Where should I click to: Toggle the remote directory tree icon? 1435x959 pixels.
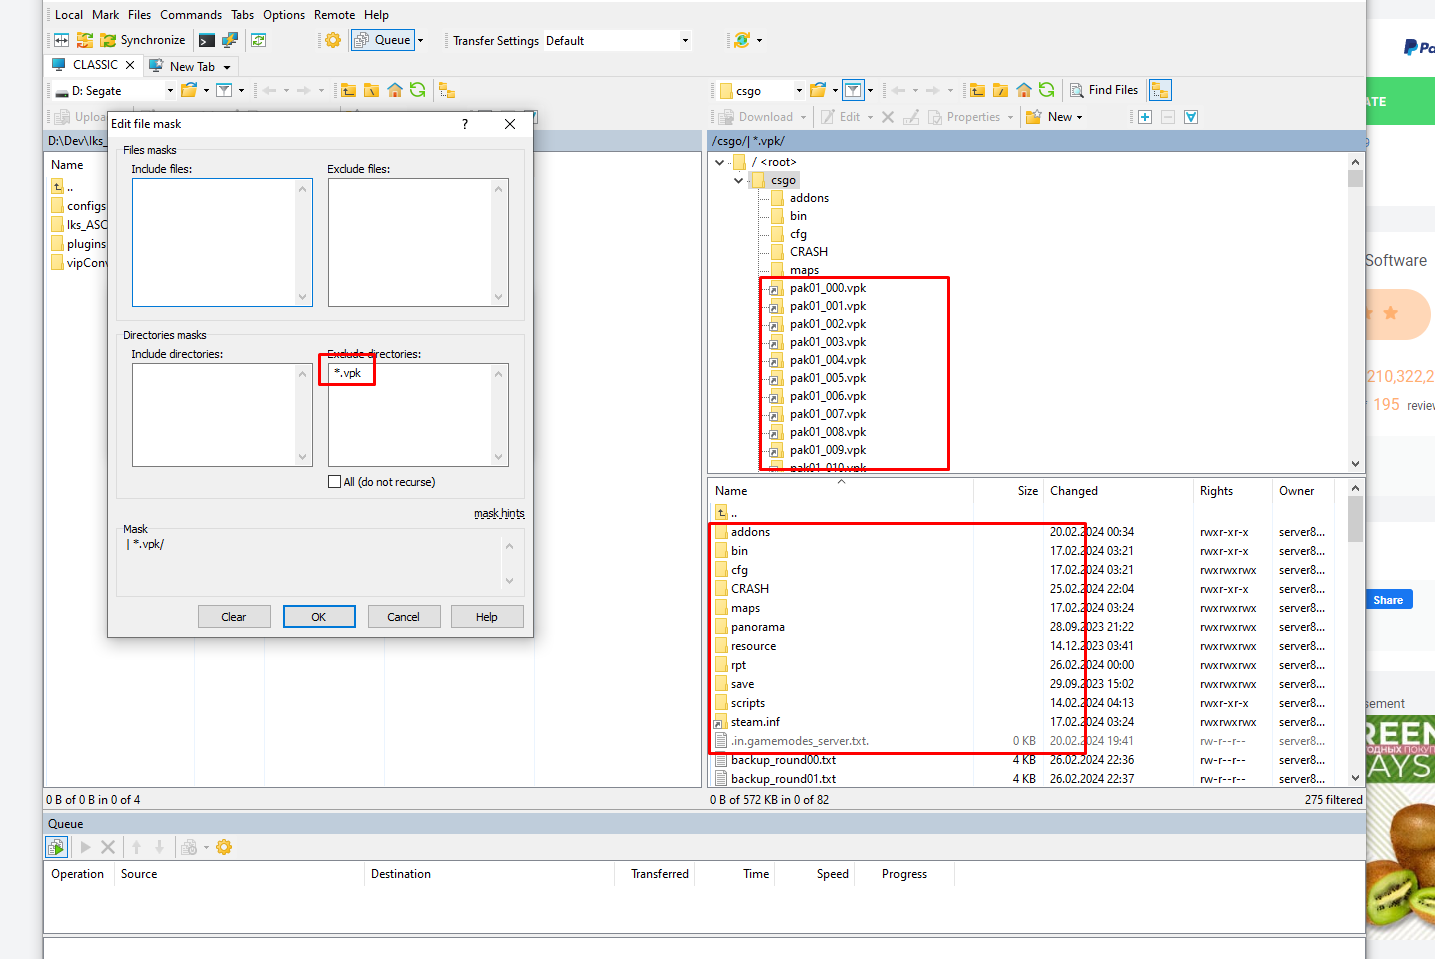pos(1160,90)
